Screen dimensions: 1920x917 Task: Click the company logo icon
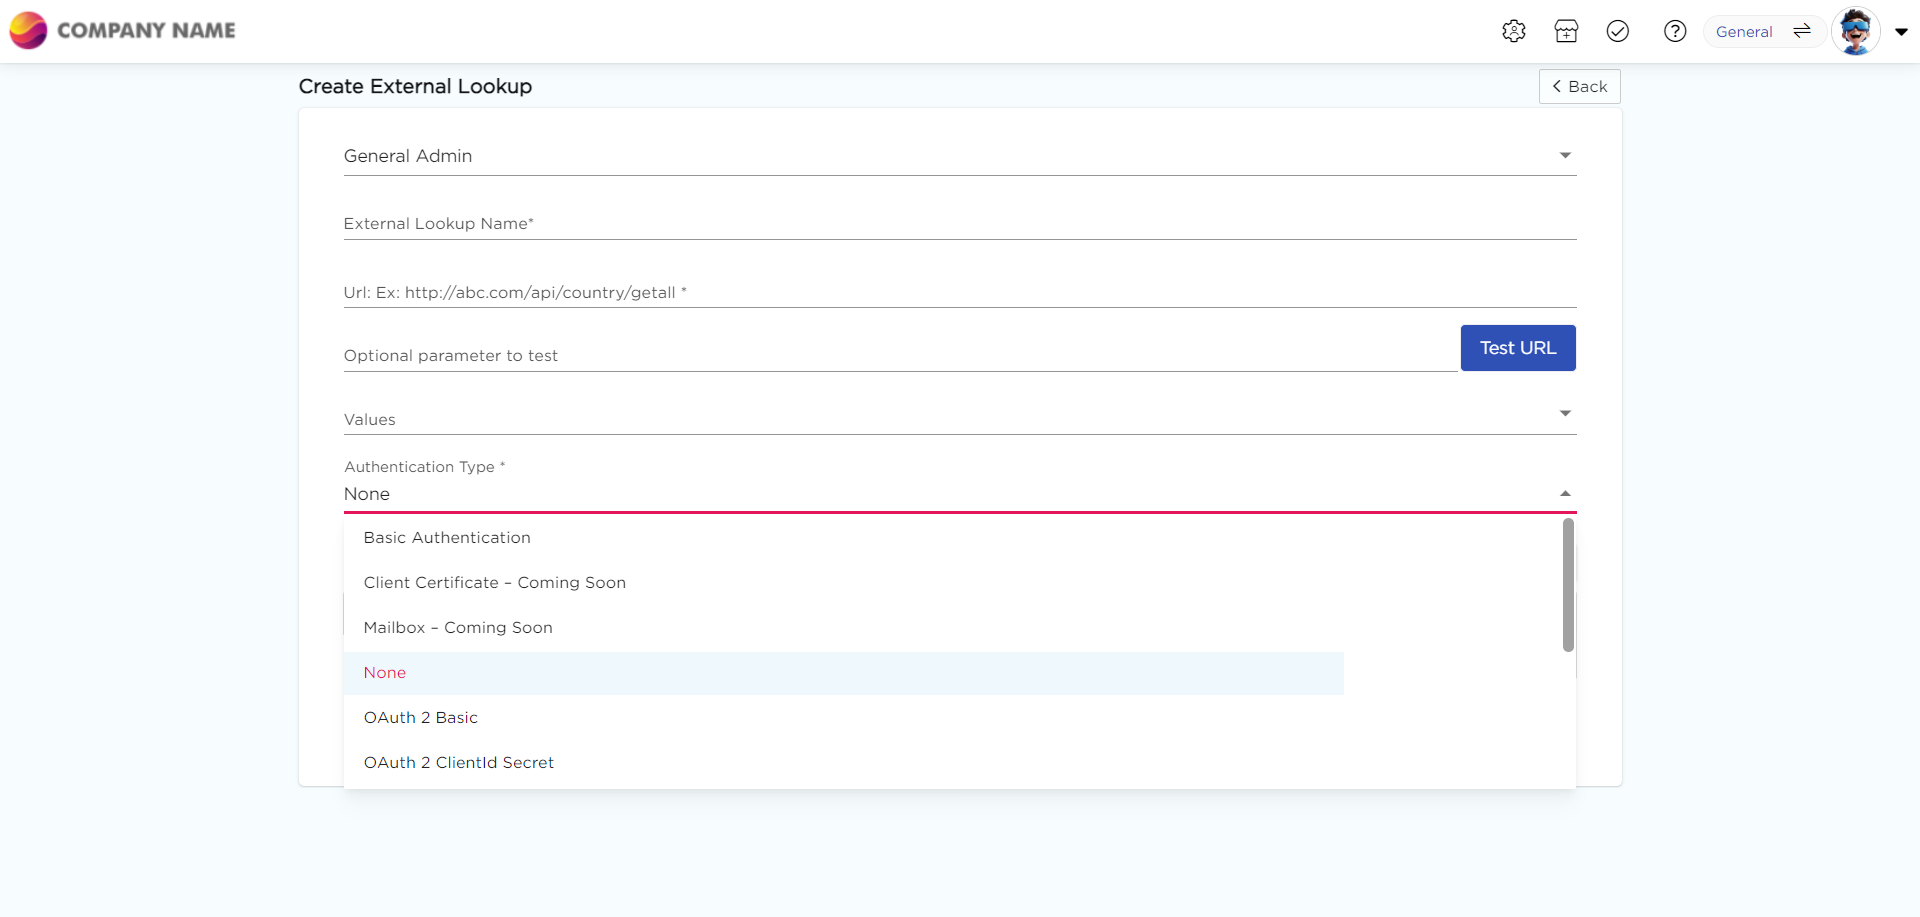(x=28, y=30)
